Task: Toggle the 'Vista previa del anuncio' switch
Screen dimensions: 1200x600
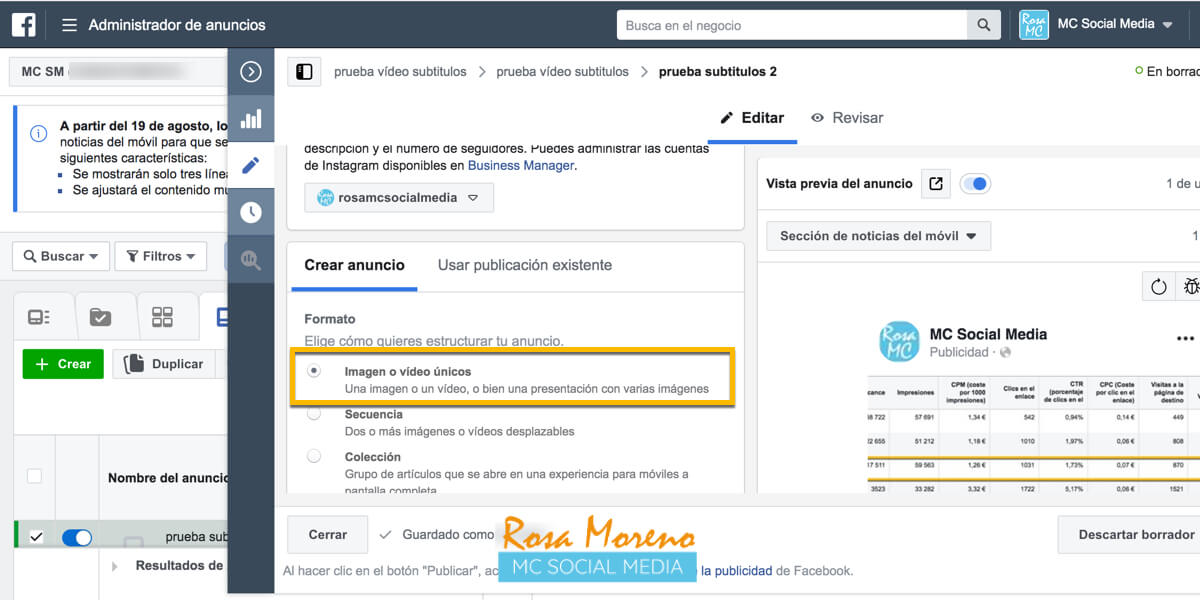Action: click(x=975, y=184)
